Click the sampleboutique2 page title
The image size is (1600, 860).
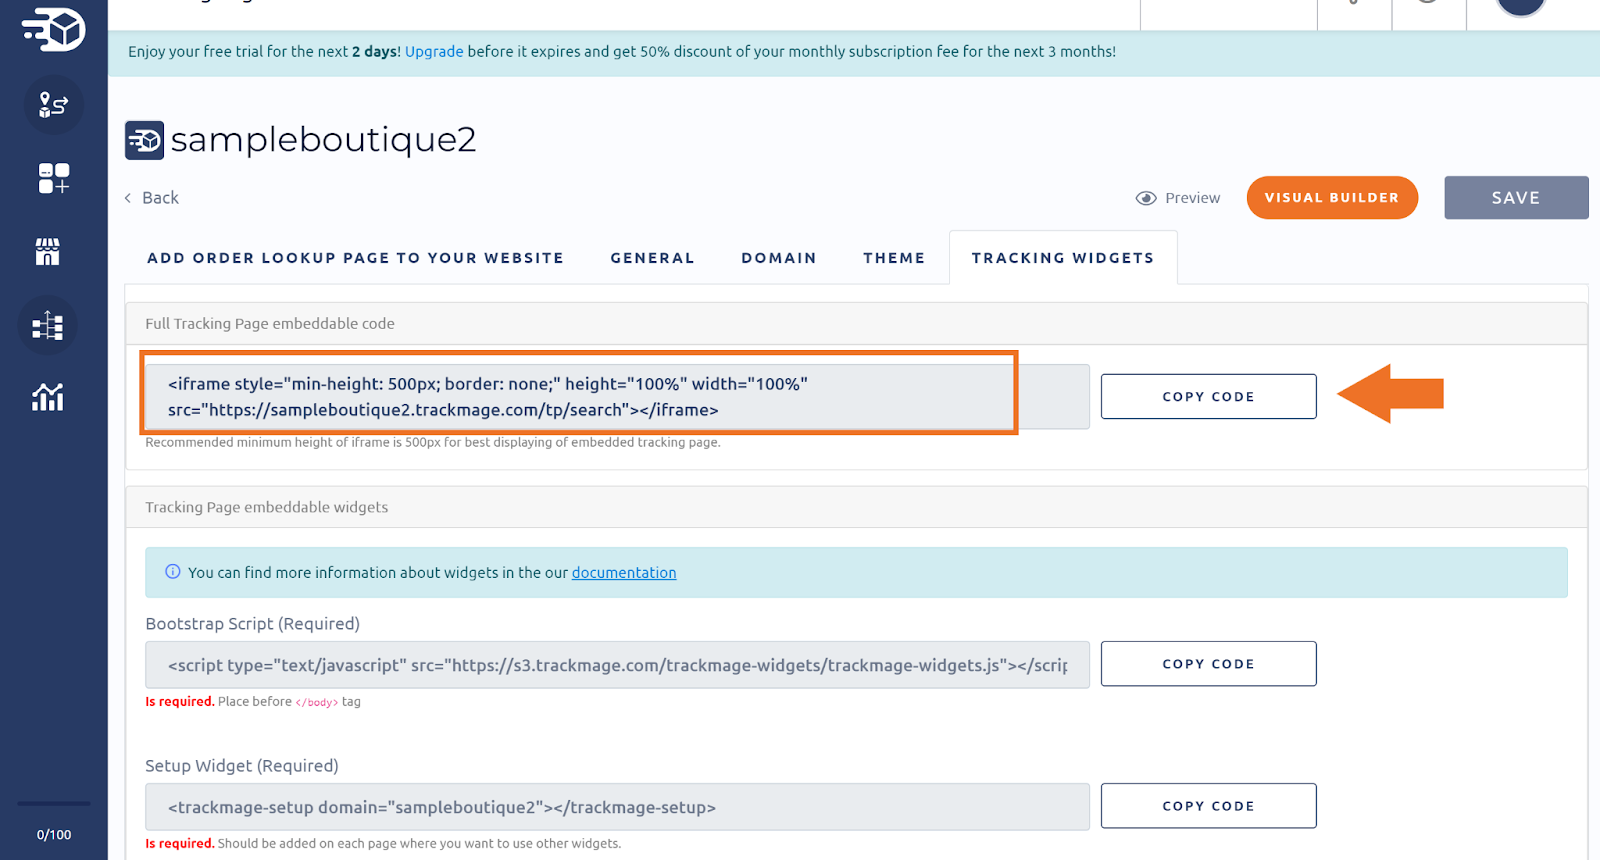coord(323,140)
